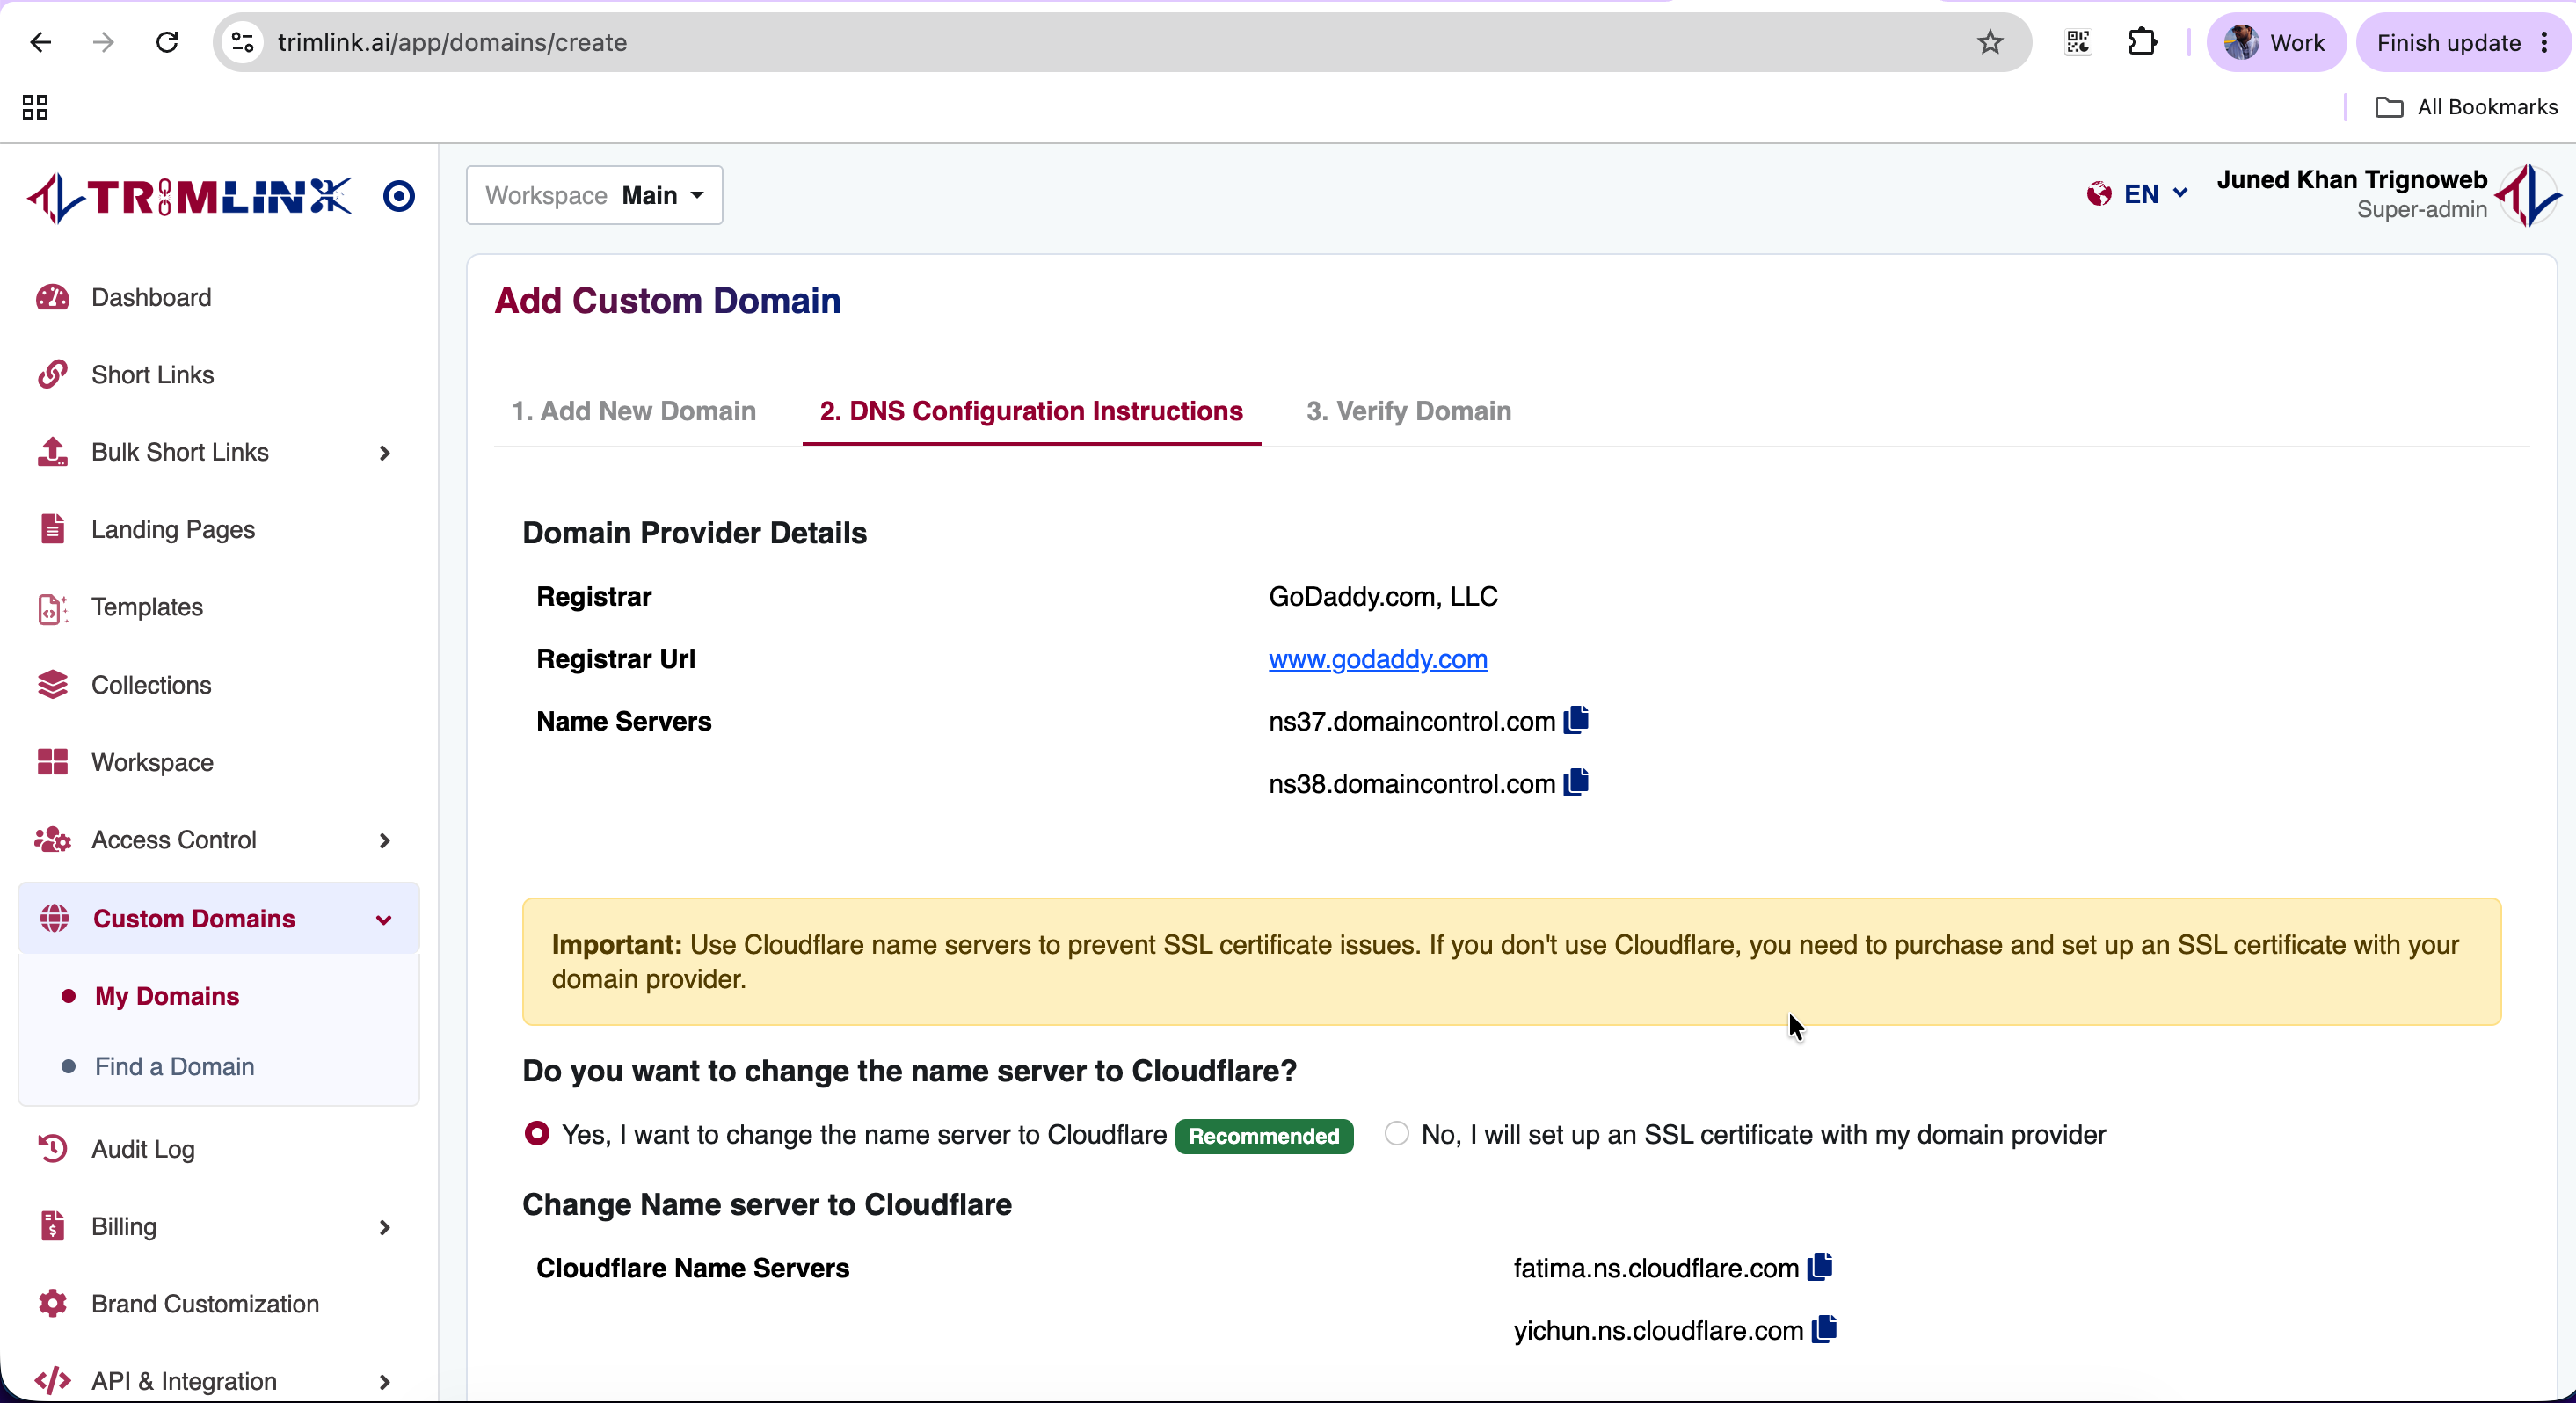Open Find a Domain in sidebar
This screenshot has height=1403, width=2576.
(x=174, y=1066)
